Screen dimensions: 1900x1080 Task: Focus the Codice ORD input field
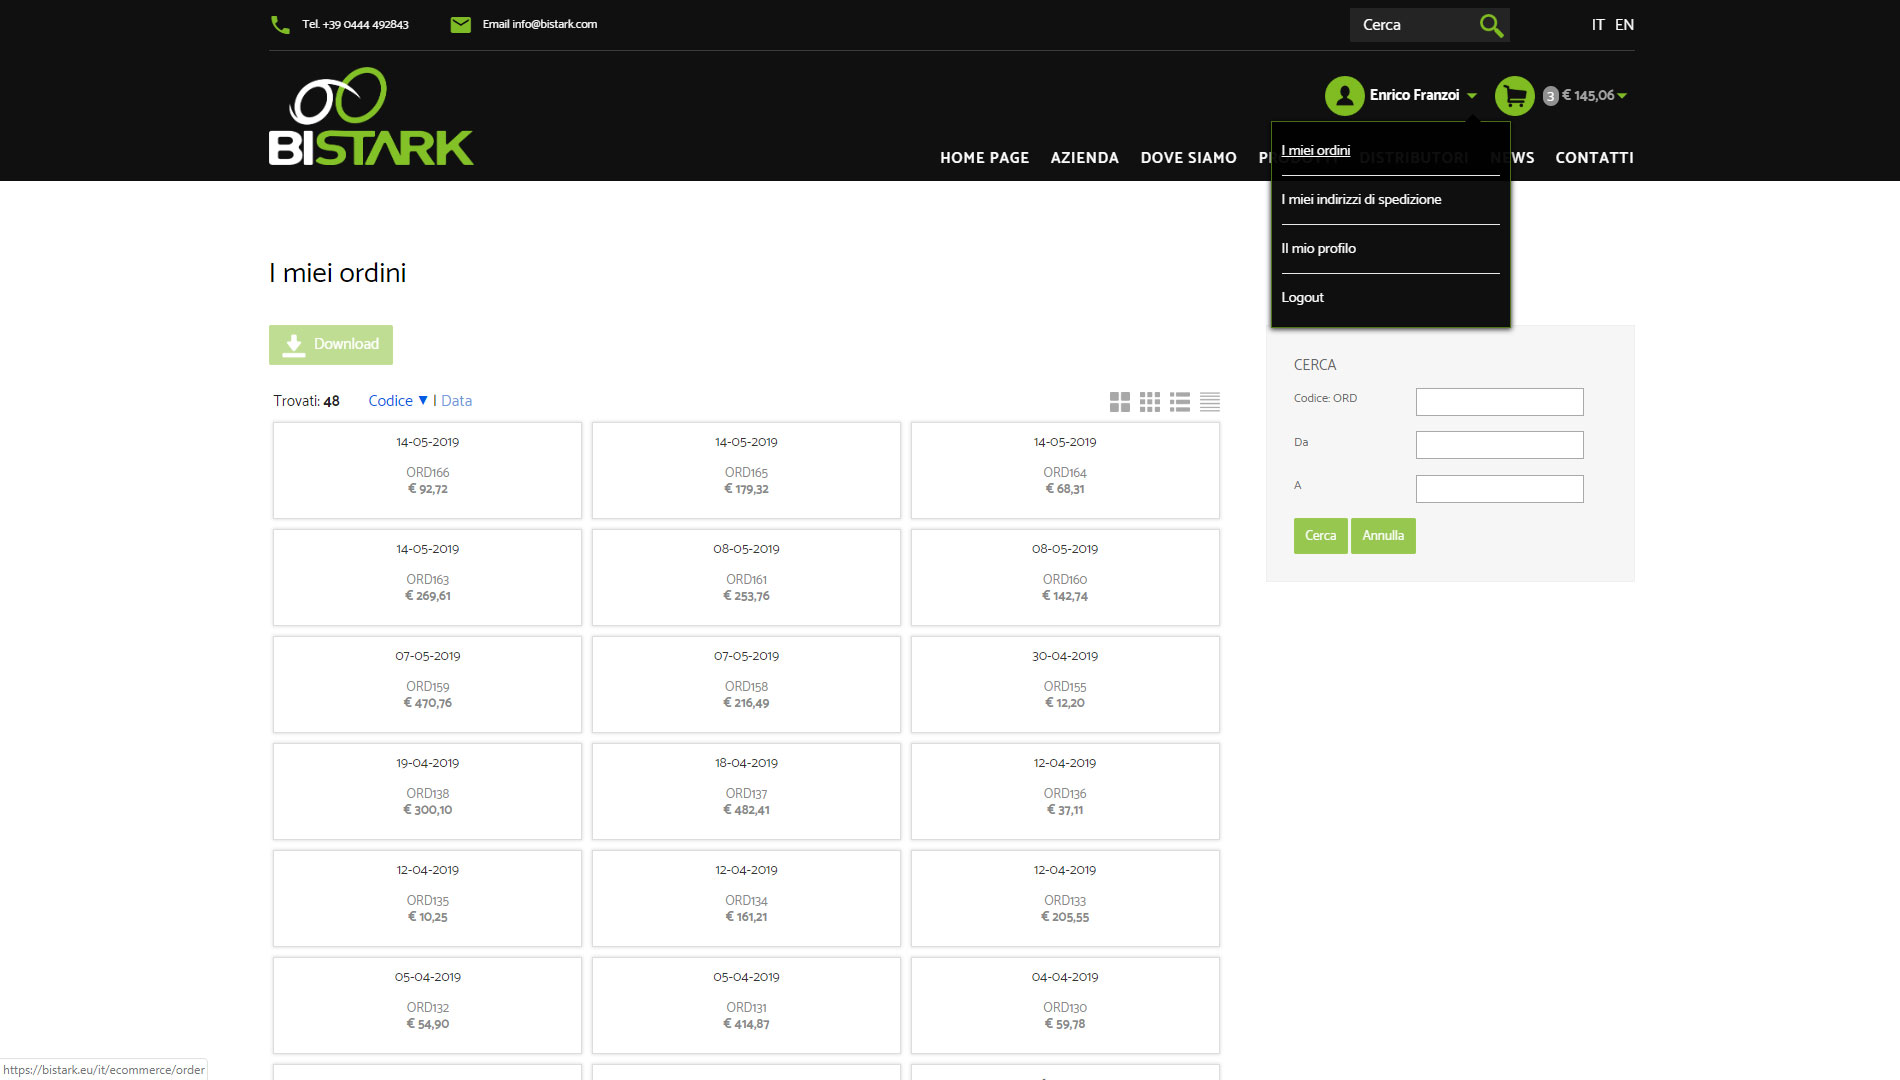(x=1499, y=402)
